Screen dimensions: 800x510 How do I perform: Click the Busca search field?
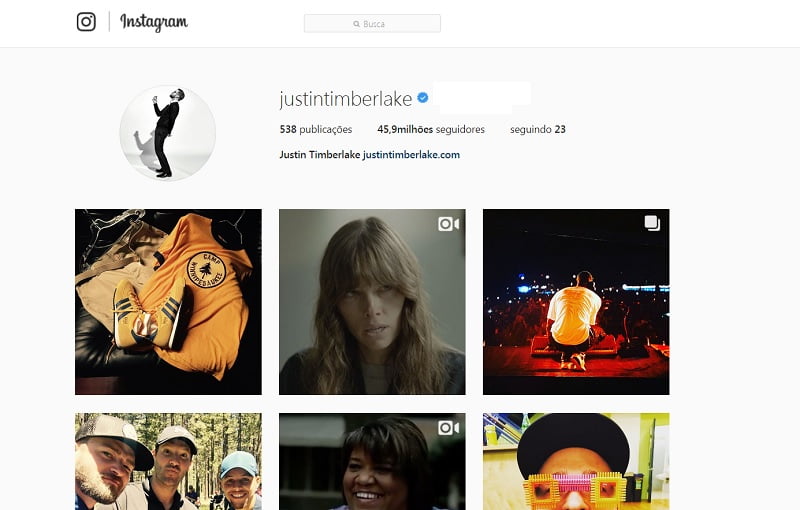372,23
